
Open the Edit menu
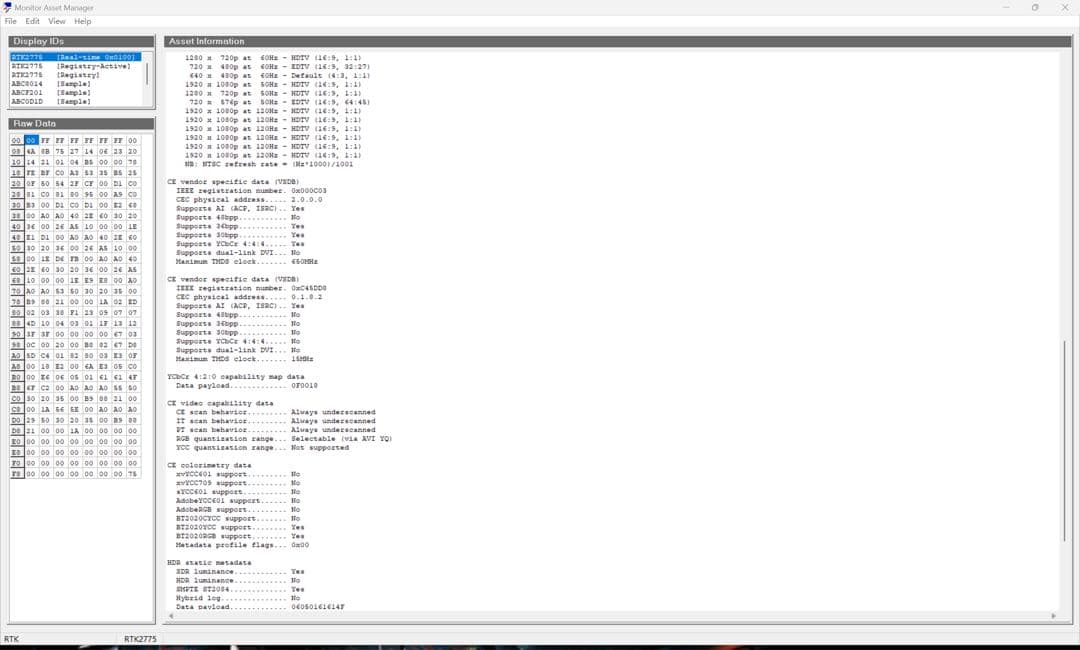[x=33, y=21]
